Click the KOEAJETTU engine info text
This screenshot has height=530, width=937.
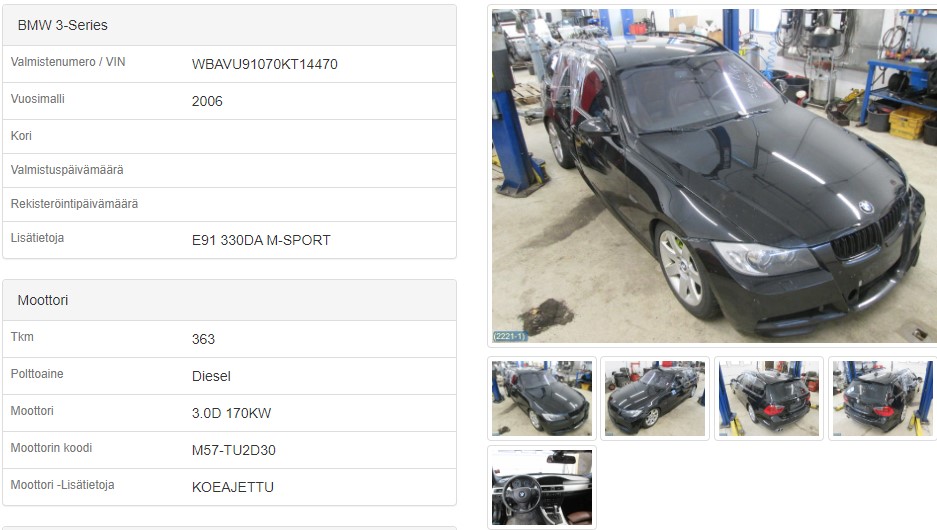(232, 488)
